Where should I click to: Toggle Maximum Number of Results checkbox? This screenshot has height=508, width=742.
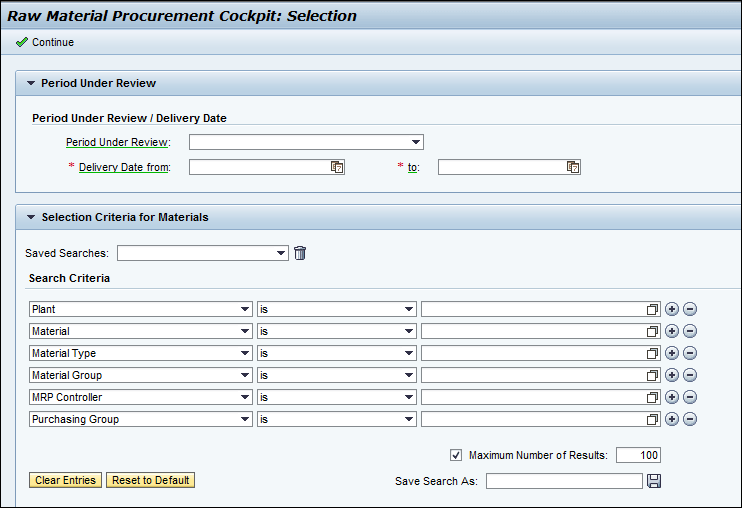[457, 456]
